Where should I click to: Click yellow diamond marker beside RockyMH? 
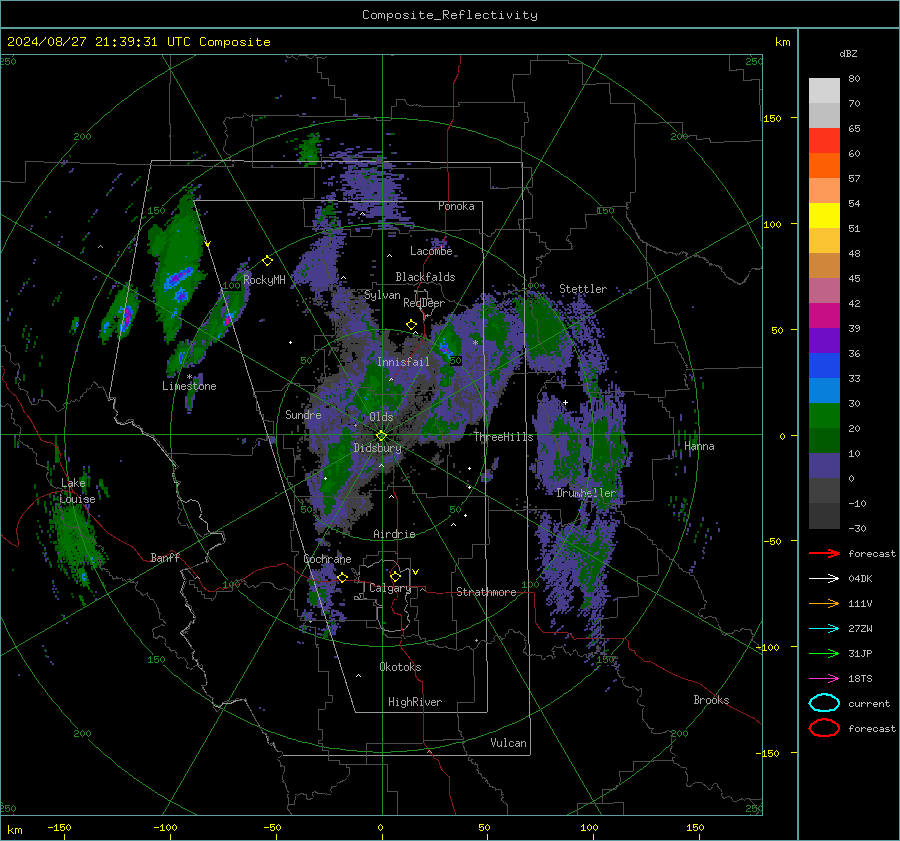coord(267,261)
